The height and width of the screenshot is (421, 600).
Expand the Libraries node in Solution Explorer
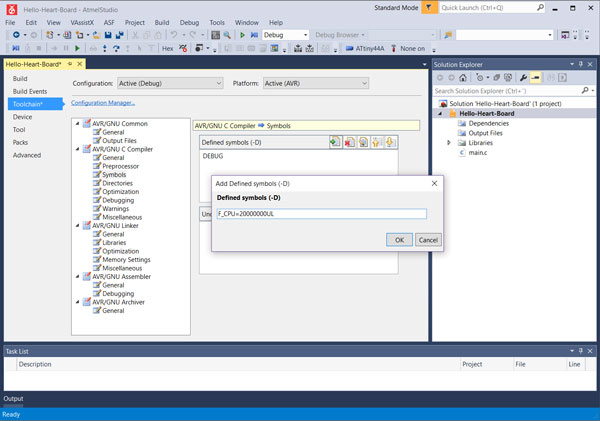point(449,143)
